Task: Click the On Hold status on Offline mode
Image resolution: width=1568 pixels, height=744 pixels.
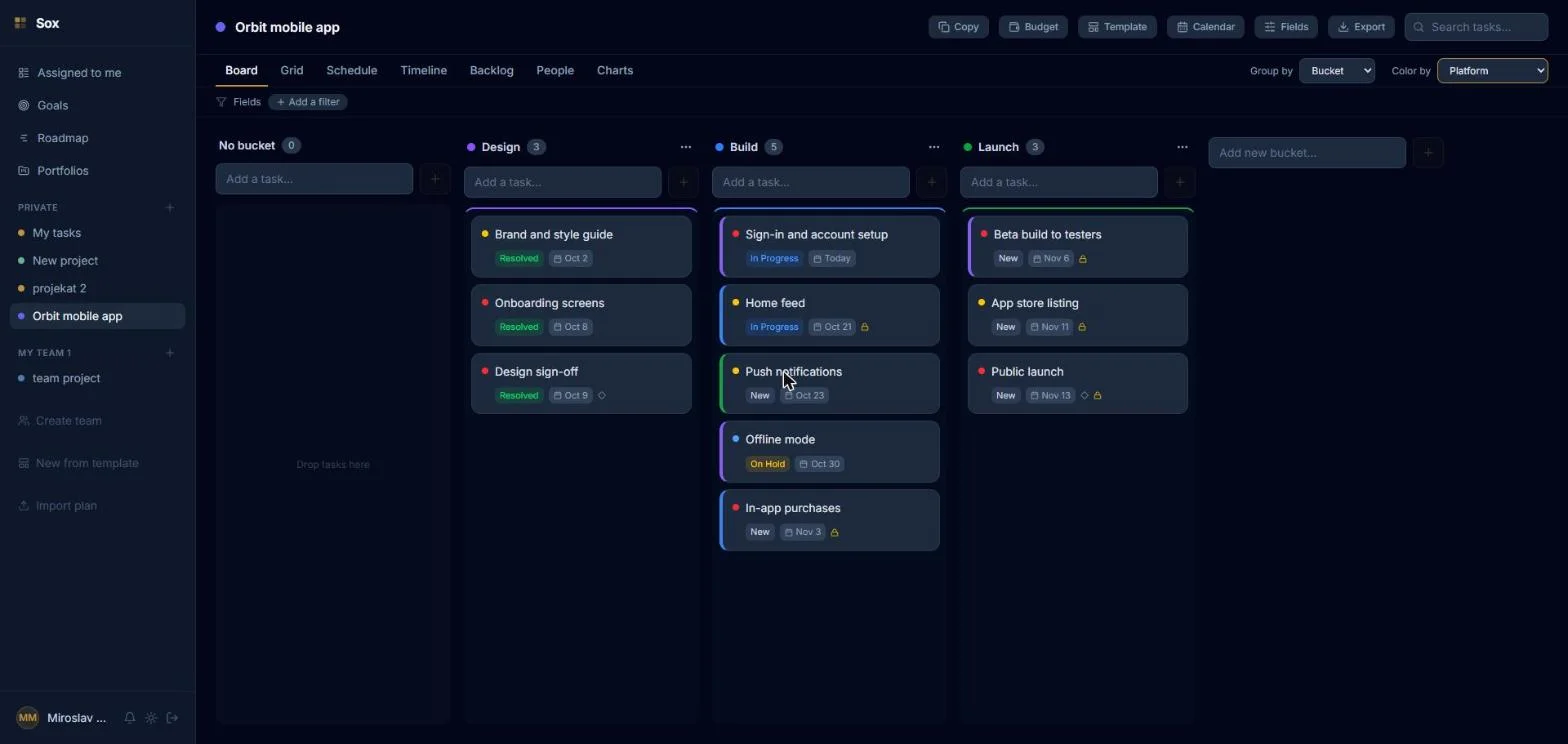Action: (767, 464)
